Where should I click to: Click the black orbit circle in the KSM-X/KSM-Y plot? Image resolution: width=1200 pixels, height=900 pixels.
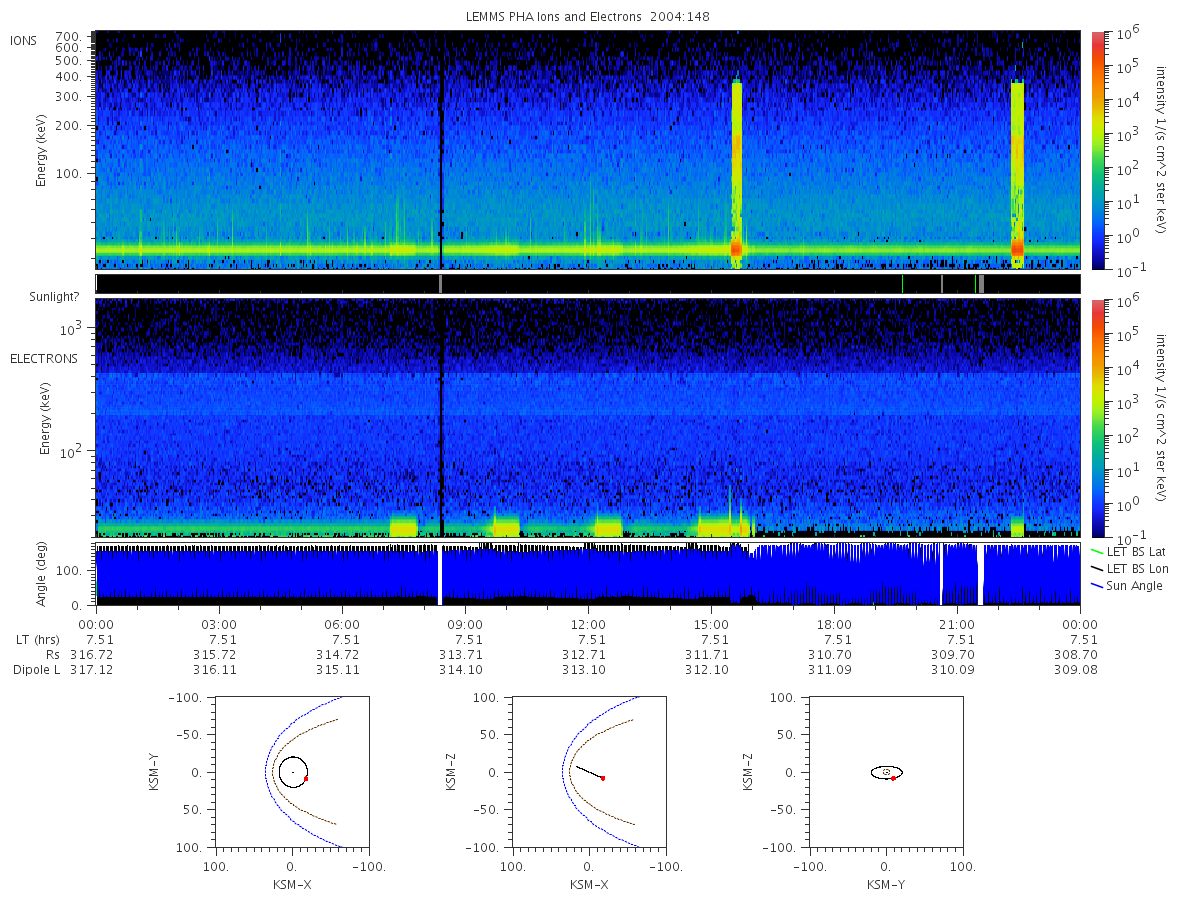pos(293,772)
